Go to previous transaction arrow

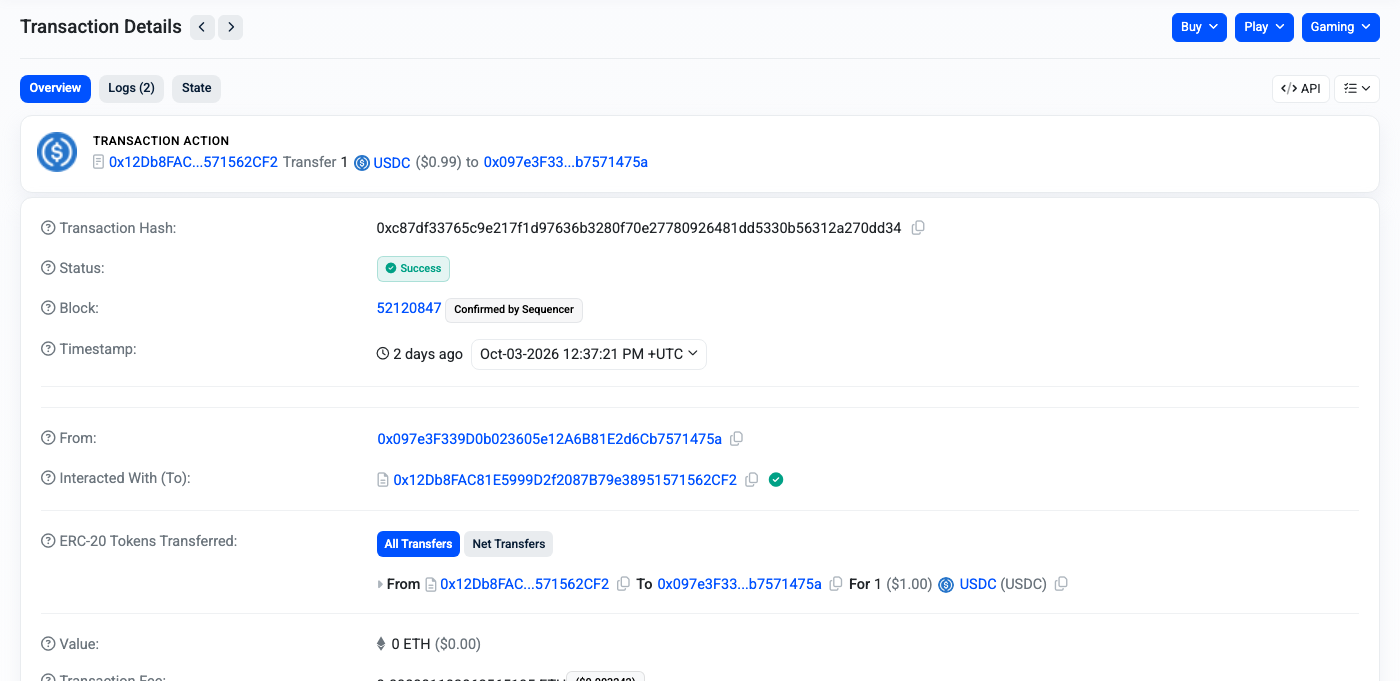[x=202, y=27]
